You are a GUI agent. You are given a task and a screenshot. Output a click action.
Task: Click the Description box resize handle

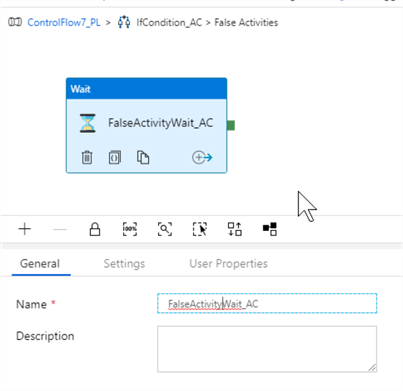click(372, 368)
